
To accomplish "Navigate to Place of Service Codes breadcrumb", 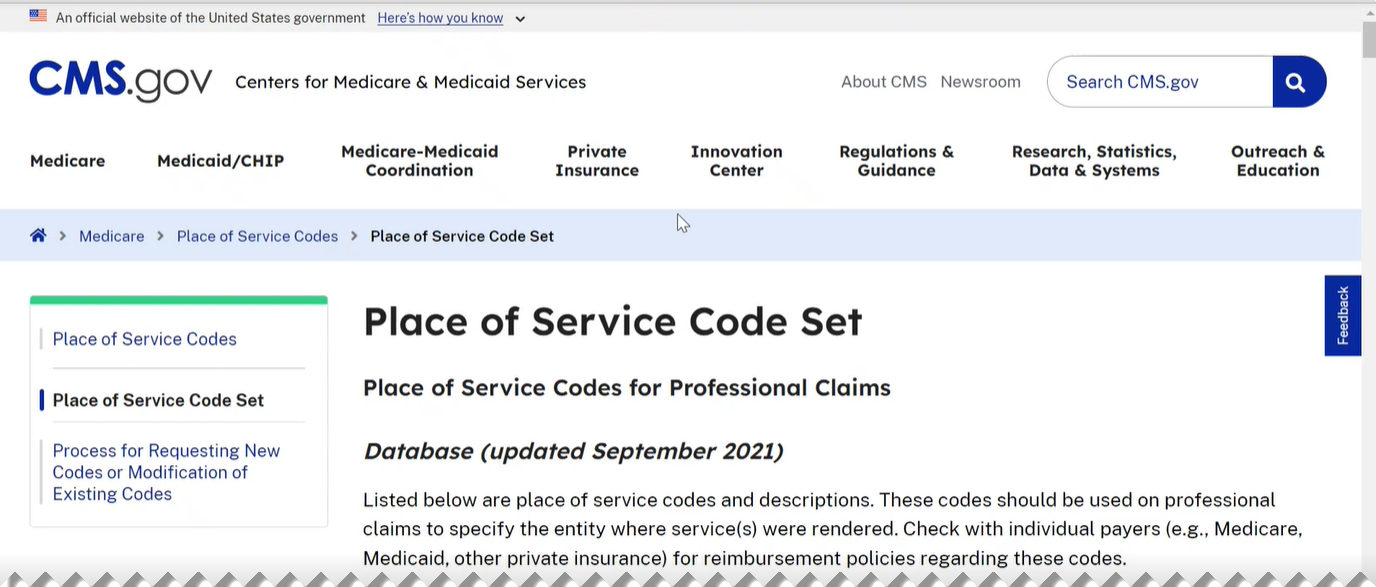I will click(x=257, y=235).
